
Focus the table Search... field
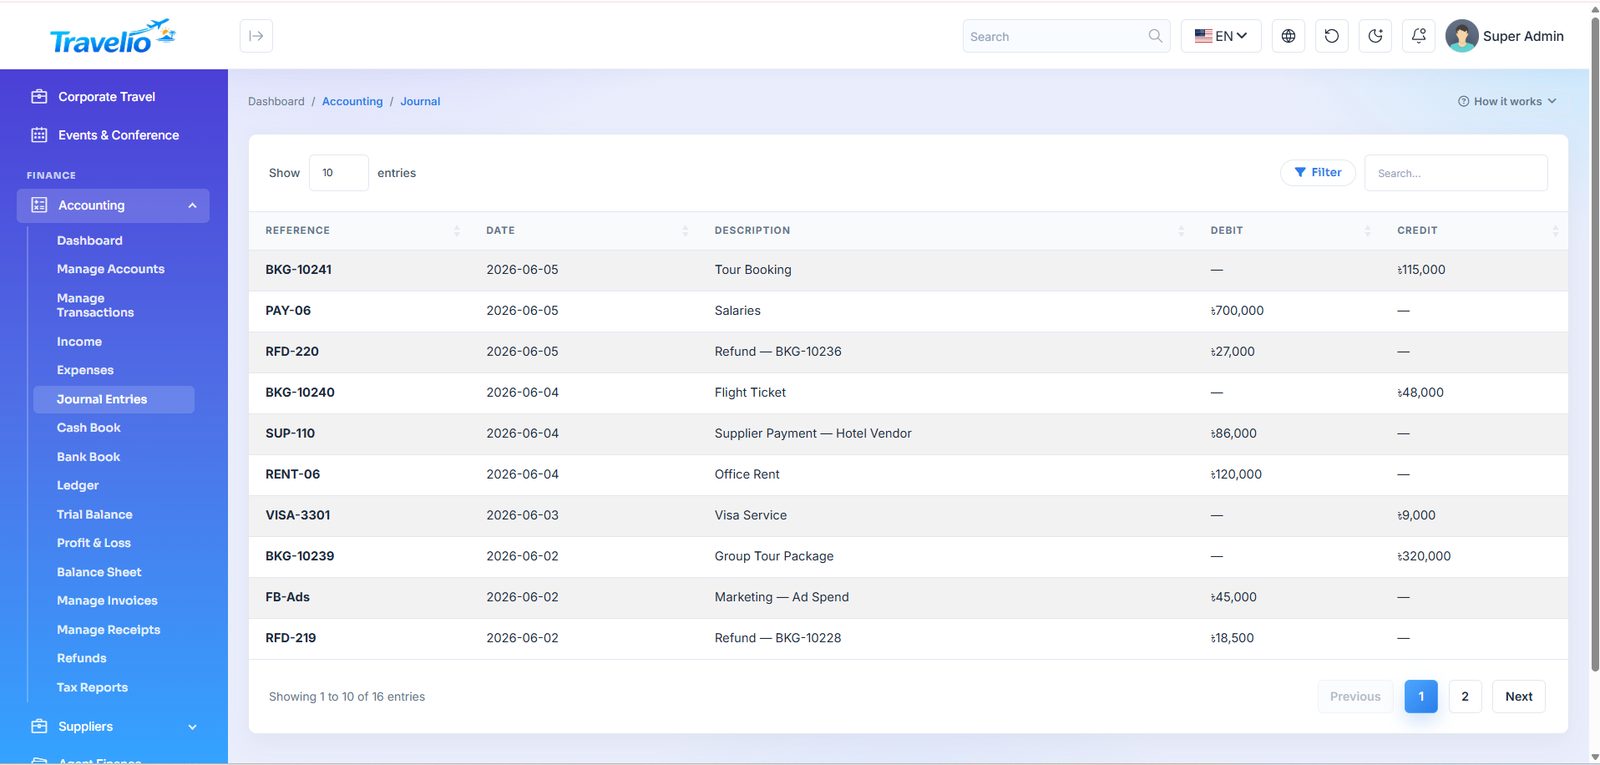1456,173
